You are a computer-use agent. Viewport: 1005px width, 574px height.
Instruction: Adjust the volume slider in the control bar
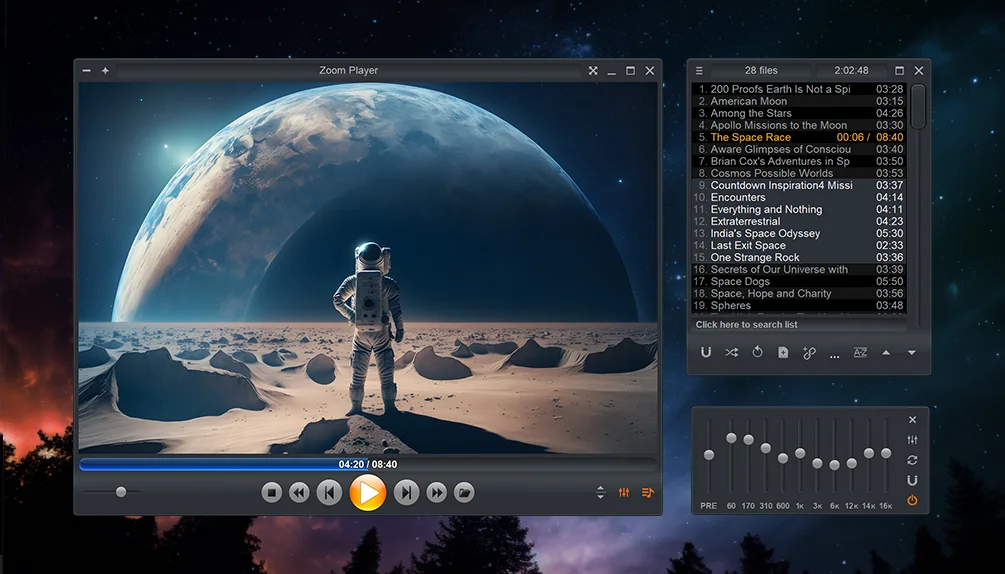pos(120,492)
